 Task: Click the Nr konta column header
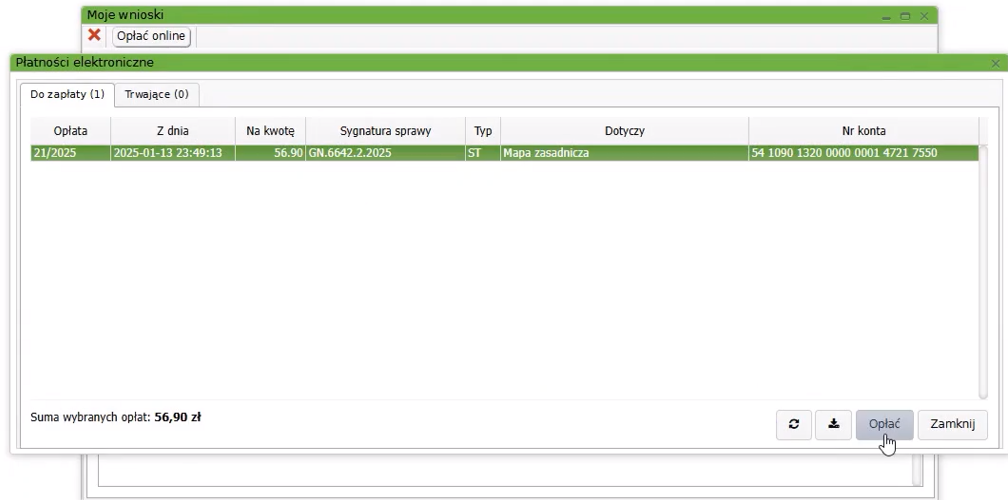863,130
